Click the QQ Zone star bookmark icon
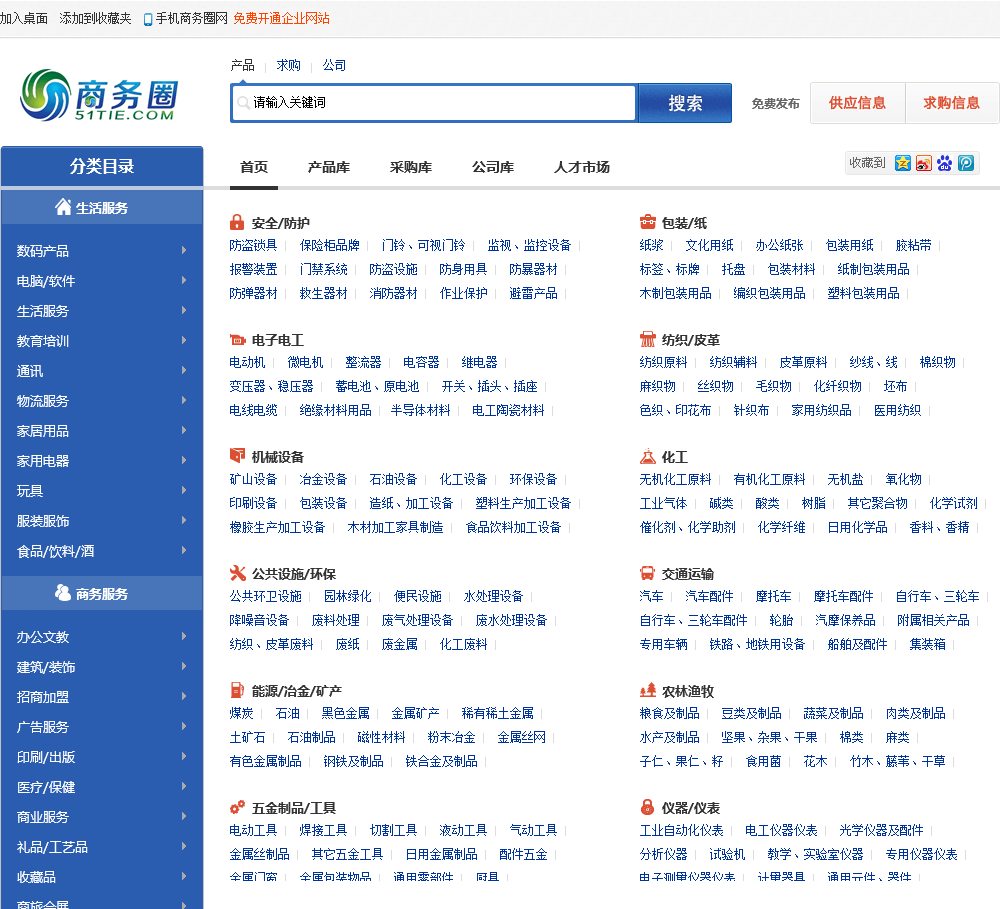1000x909 pixels. 902,163
